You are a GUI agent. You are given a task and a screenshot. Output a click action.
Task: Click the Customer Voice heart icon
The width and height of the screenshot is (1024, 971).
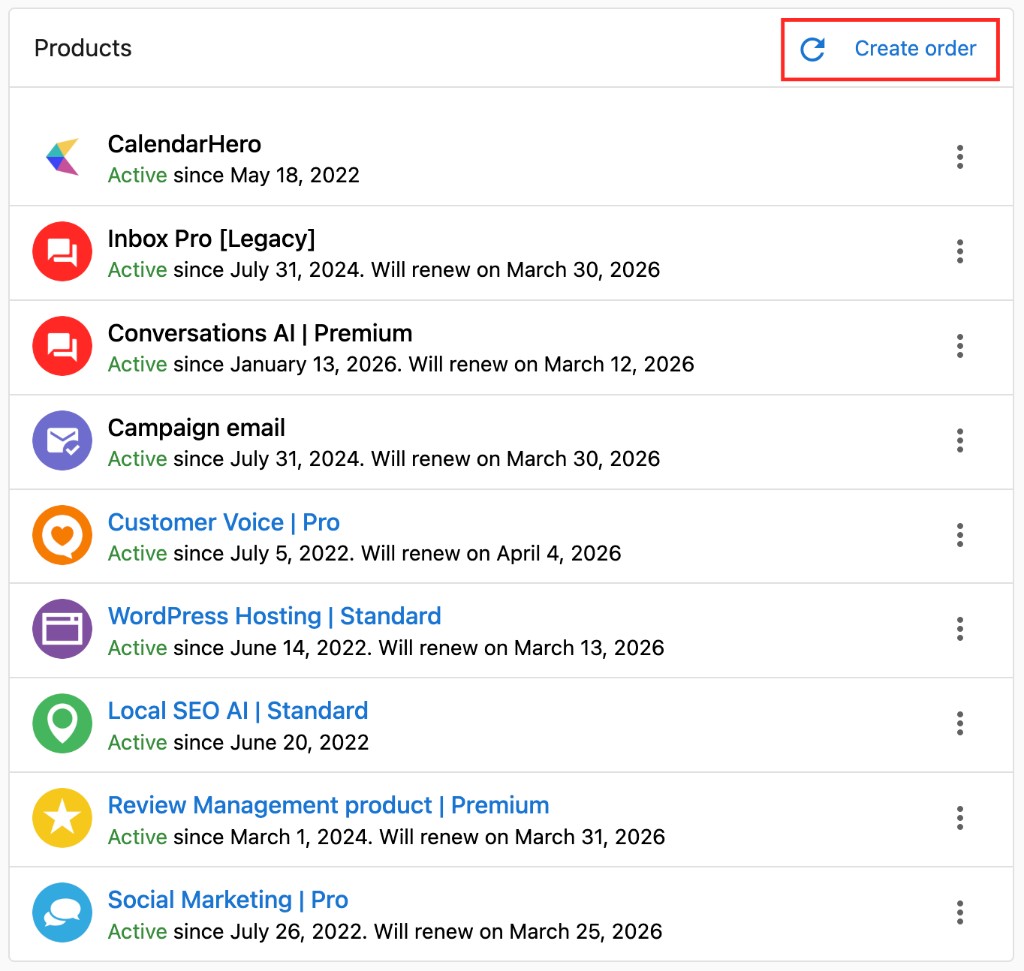[62, 535]
